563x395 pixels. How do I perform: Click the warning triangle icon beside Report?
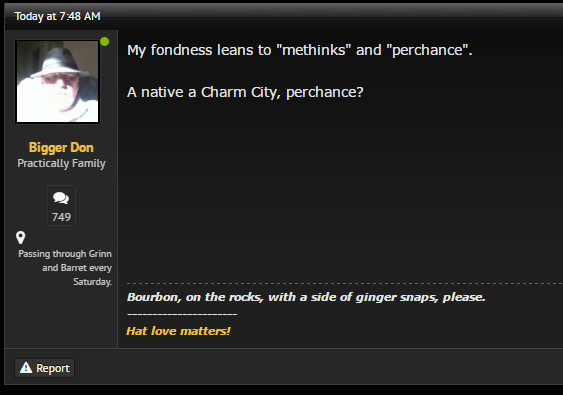click(26, 368)
